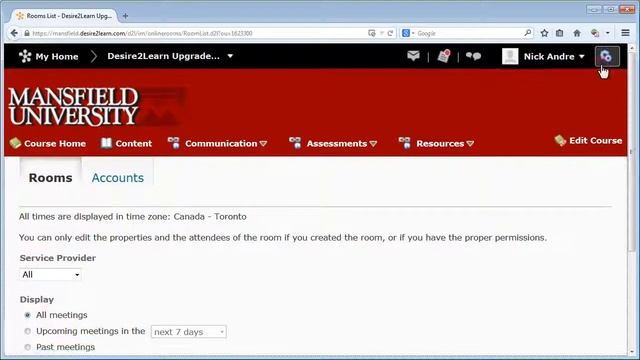640x360 pixels.
Task: Open the next 7 days dropdown
Action: coord(189,332)
